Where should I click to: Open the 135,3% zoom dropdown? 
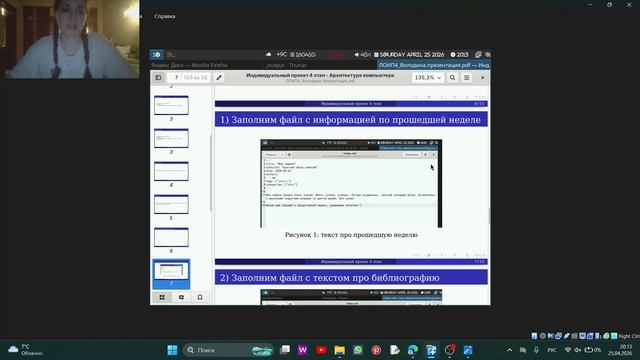(x=428, y=78)
